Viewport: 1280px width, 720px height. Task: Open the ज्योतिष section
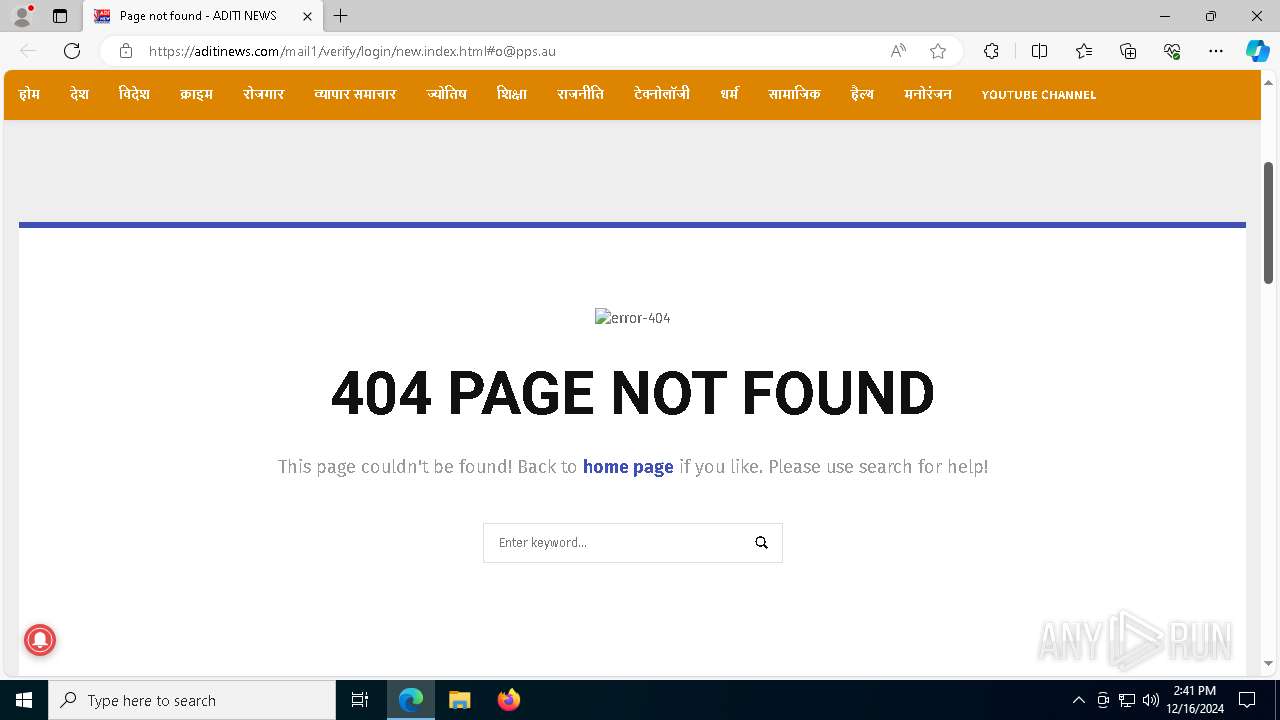click(446, 94)
